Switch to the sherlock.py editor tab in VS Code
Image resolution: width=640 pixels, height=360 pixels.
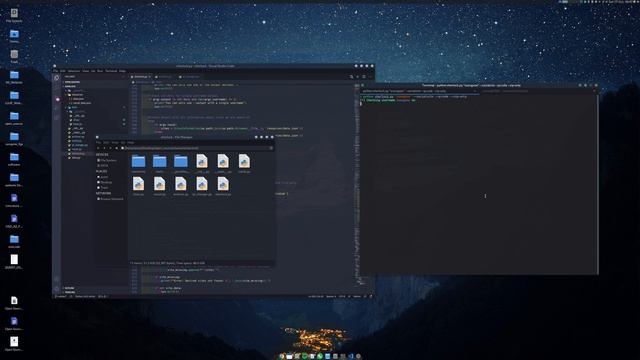click(141, 77)
